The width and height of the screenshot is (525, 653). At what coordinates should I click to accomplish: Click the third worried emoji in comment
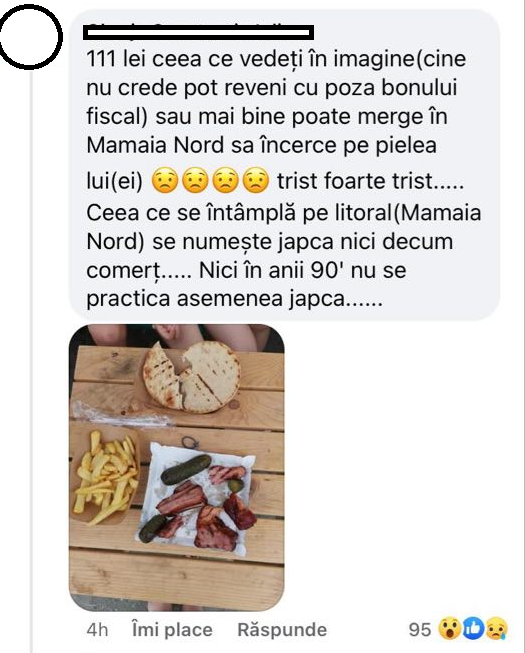point(226,181)
